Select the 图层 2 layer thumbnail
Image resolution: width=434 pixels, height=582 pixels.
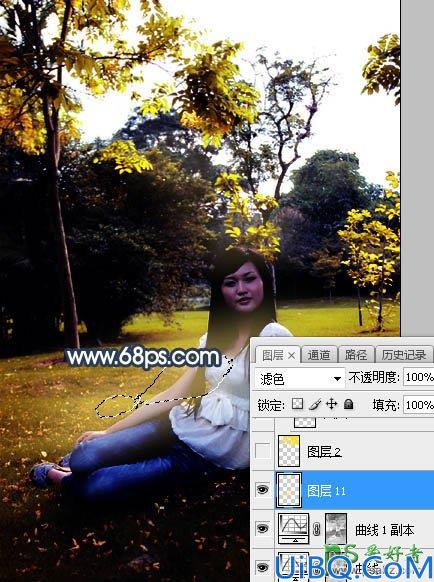tap(289, 451)
